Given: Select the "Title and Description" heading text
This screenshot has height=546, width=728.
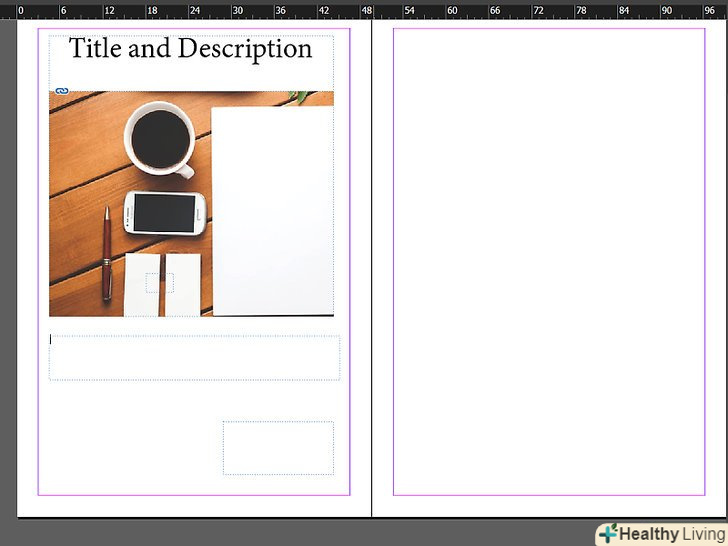Looking at the screenshot, I should click(190, 49).
